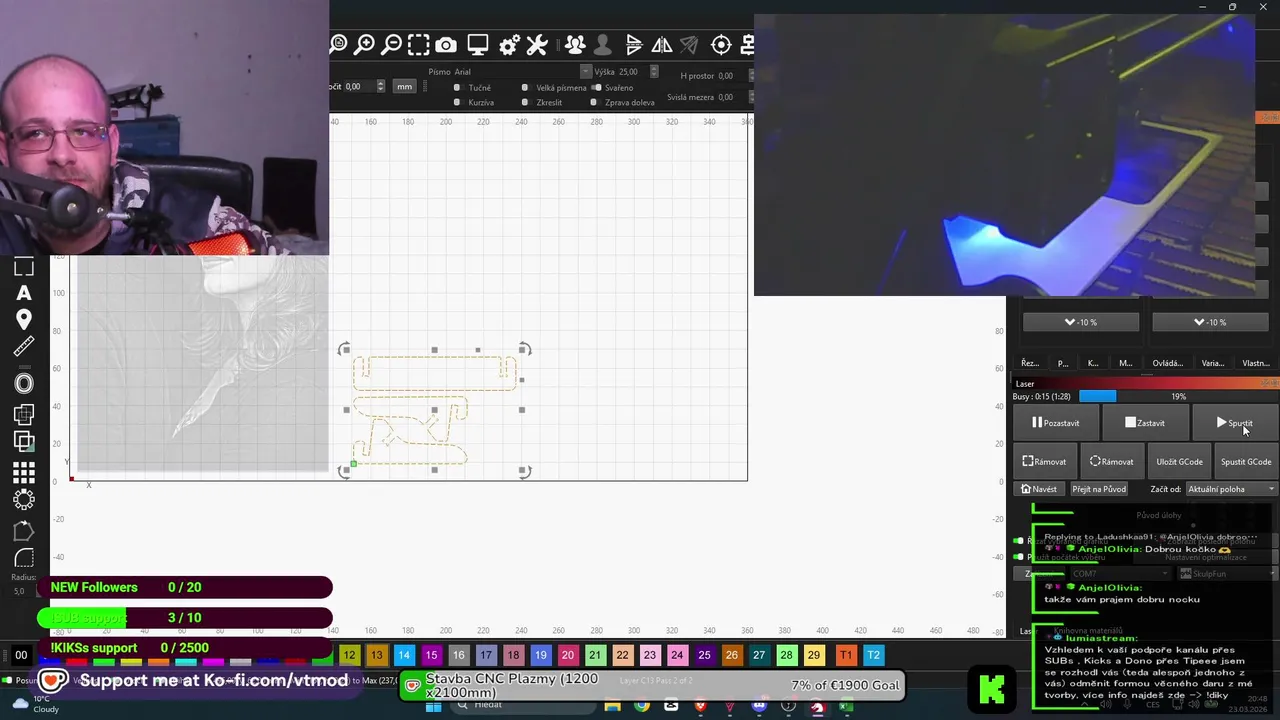Toggle the Svařeno switch
1280x720 pixels.
(x=597, y=88)
